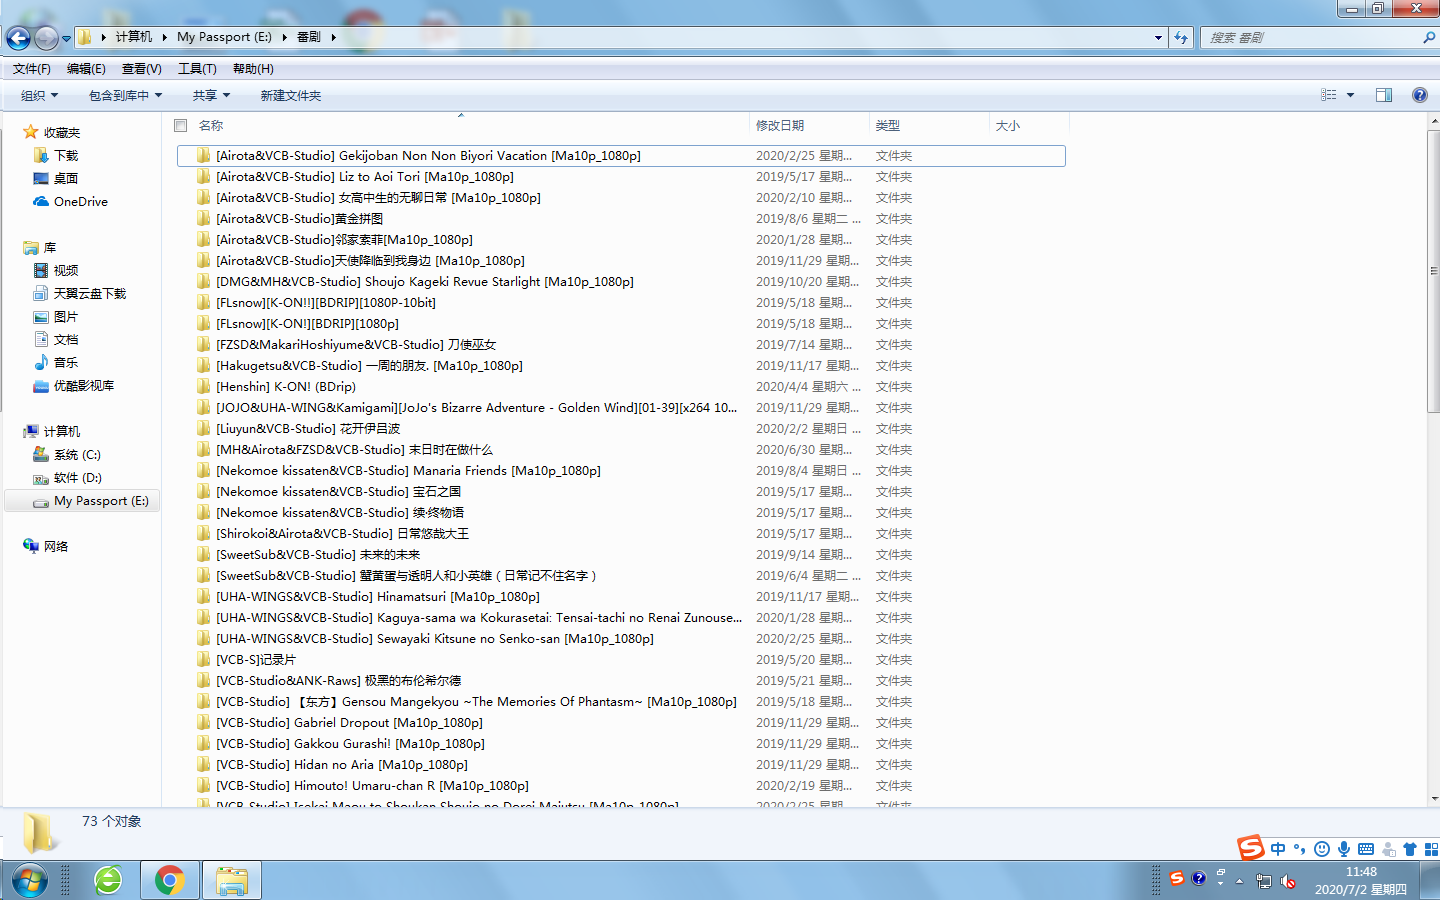Select Gekijoban Non Non Biyori Vacation folder
The height and width of the screenshot is (900, 1440).
coord(621,156)
